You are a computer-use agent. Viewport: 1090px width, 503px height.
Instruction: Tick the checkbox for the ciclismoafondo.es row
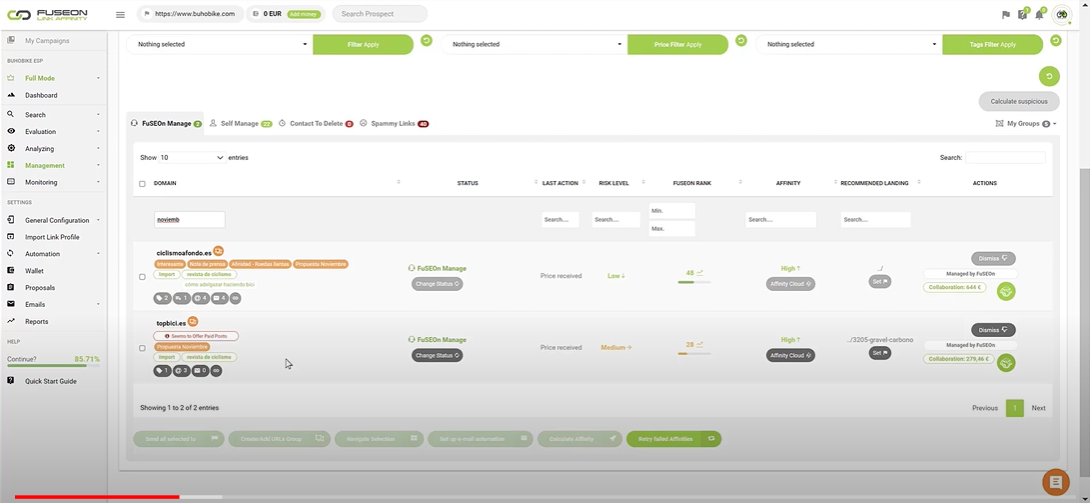click(x=142, y=277)
